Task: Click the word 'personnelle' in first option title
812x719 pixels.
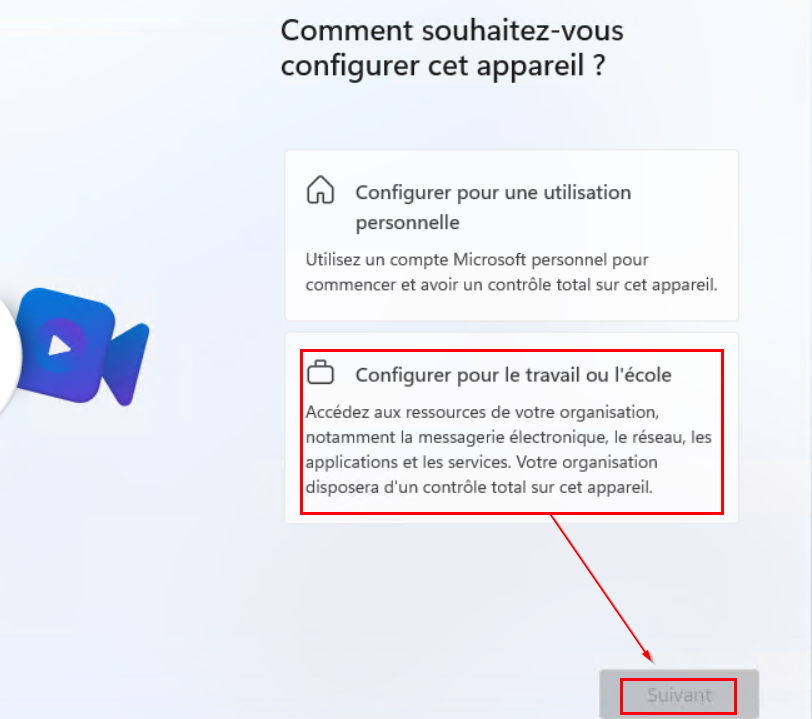Action: pos(408,223)
